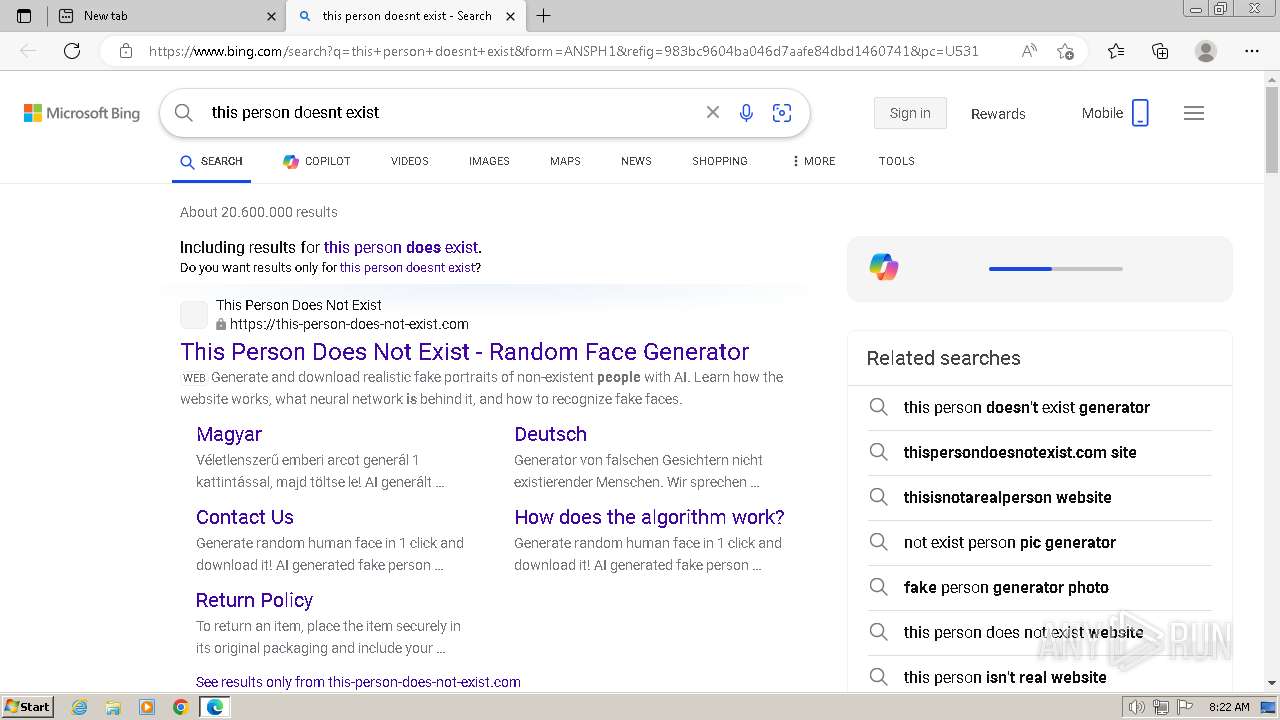Image resolution: width=1280 pixels, height=720 pixels.
Task: Open volume control in system tray
Action: coord(1137,707)
